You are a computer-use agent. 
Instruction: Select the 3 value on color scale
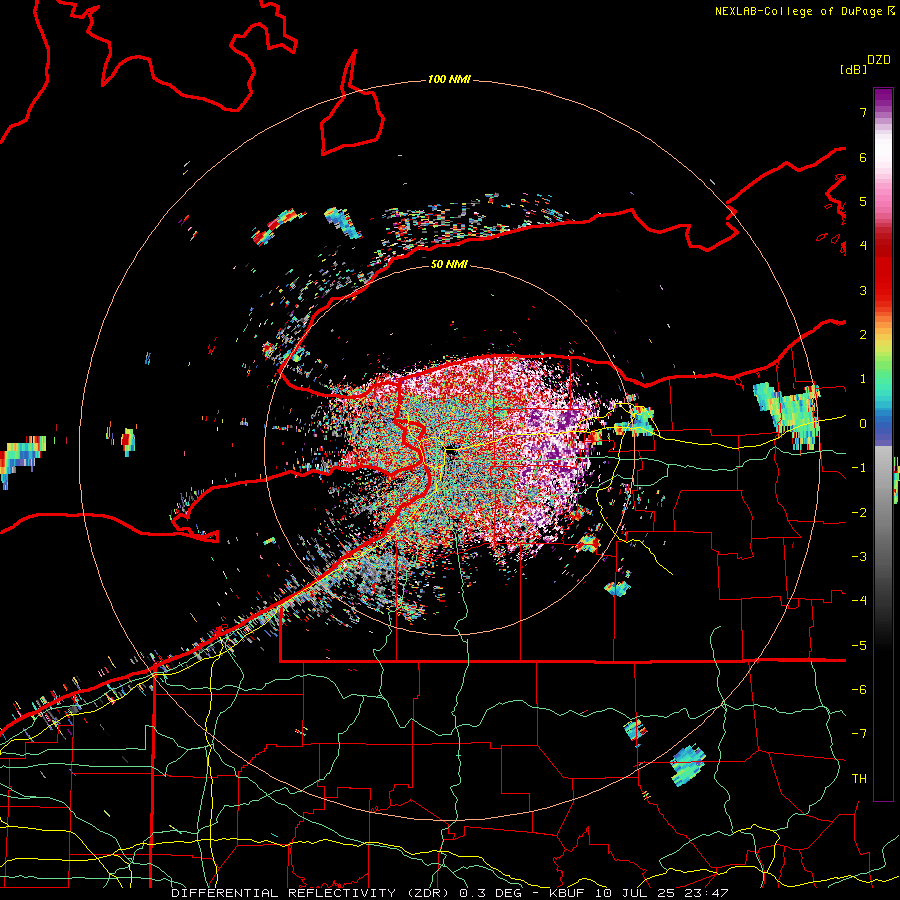click(x=863, y=290)
